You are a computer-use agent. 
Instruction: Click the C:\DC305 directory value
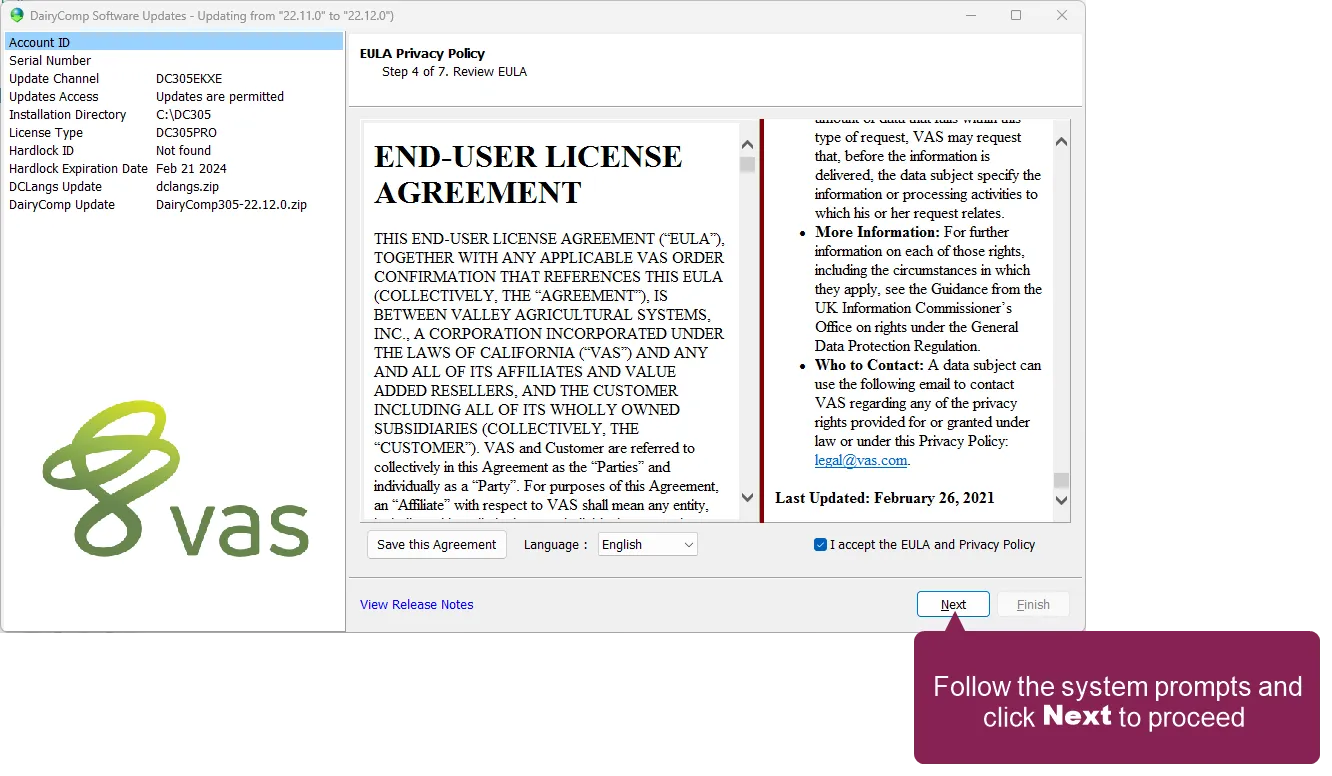[x=183, y=115]
